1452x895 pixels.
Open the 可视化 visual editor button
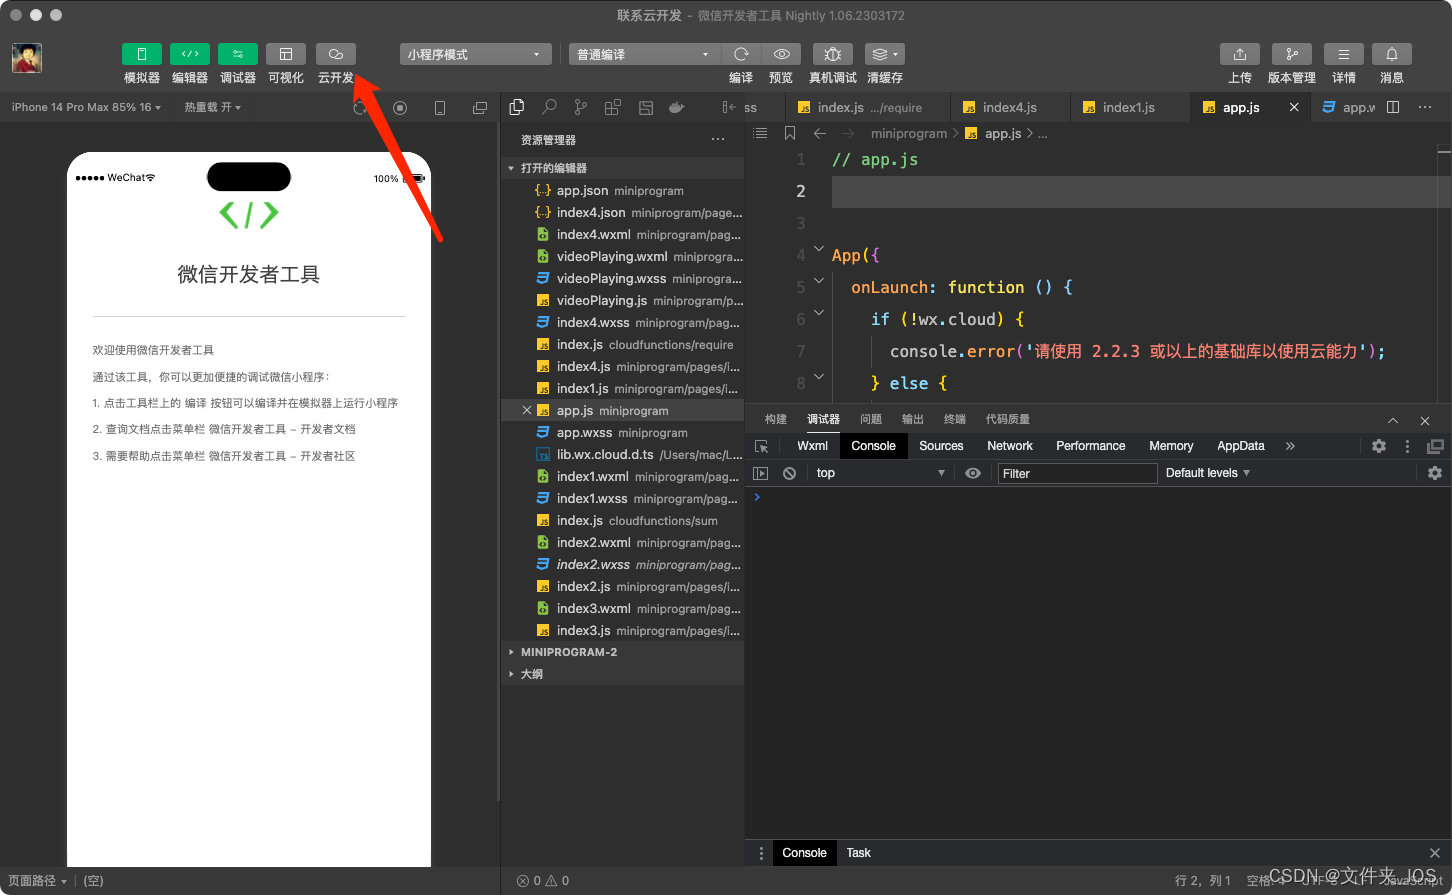pyautogui.click(x=286, y=54)
